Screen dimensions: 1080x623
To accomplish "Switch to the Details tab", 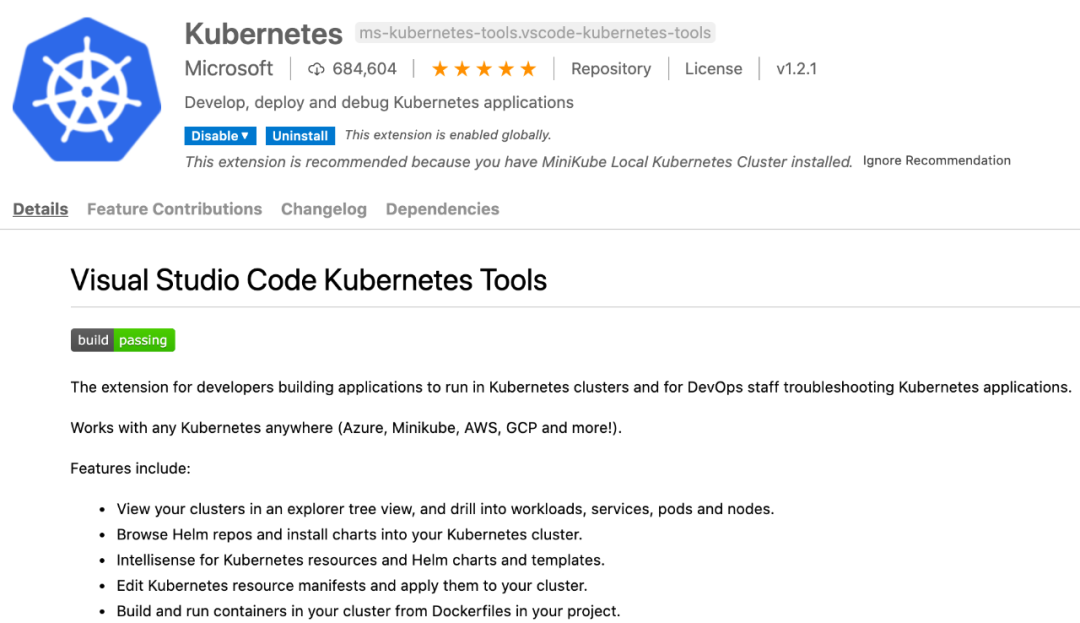I will click(x=41, y=209).
